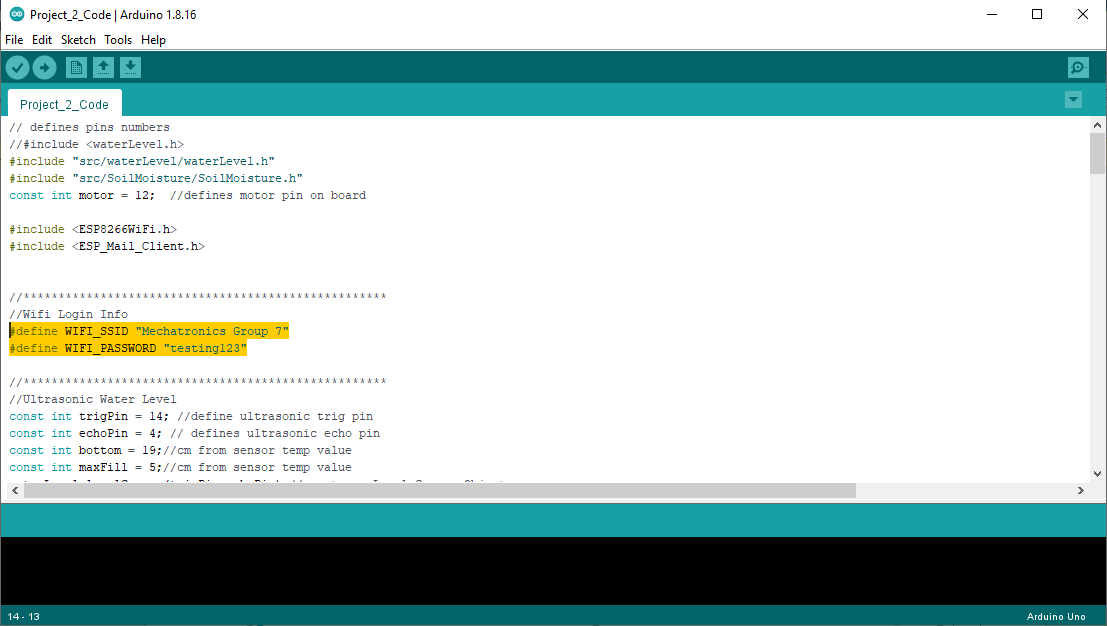
Task: Minimize the Arduino window
Action: click(x=992, y=14)
